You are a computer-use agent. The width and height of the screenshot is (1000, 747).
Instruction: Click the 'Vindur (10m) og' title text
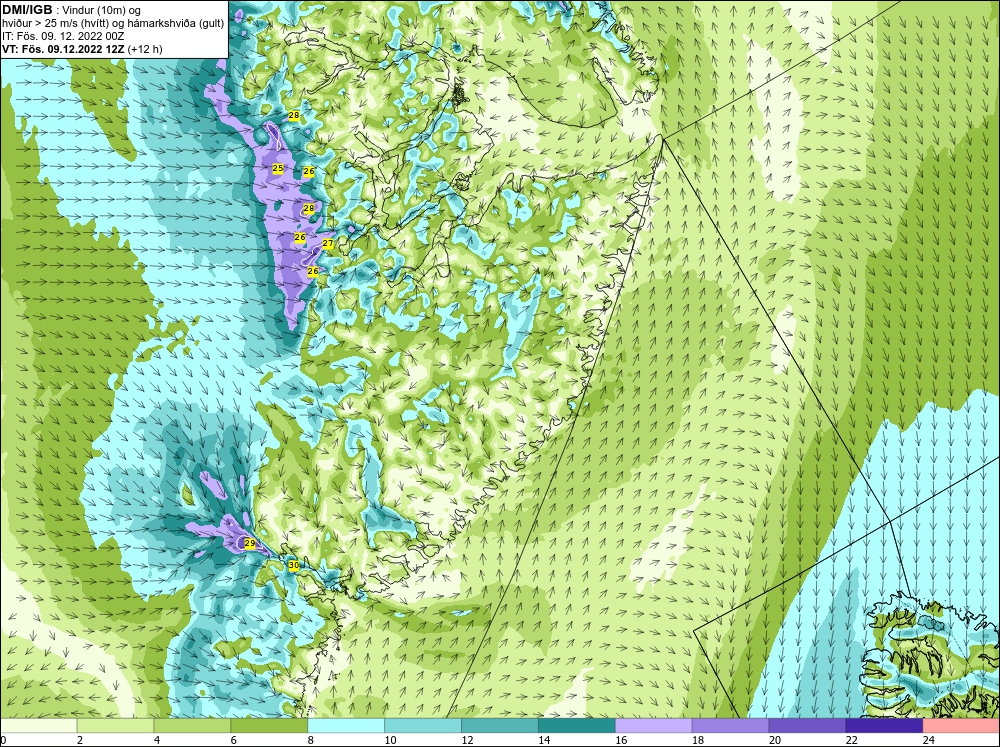click(x=99, y=11)
